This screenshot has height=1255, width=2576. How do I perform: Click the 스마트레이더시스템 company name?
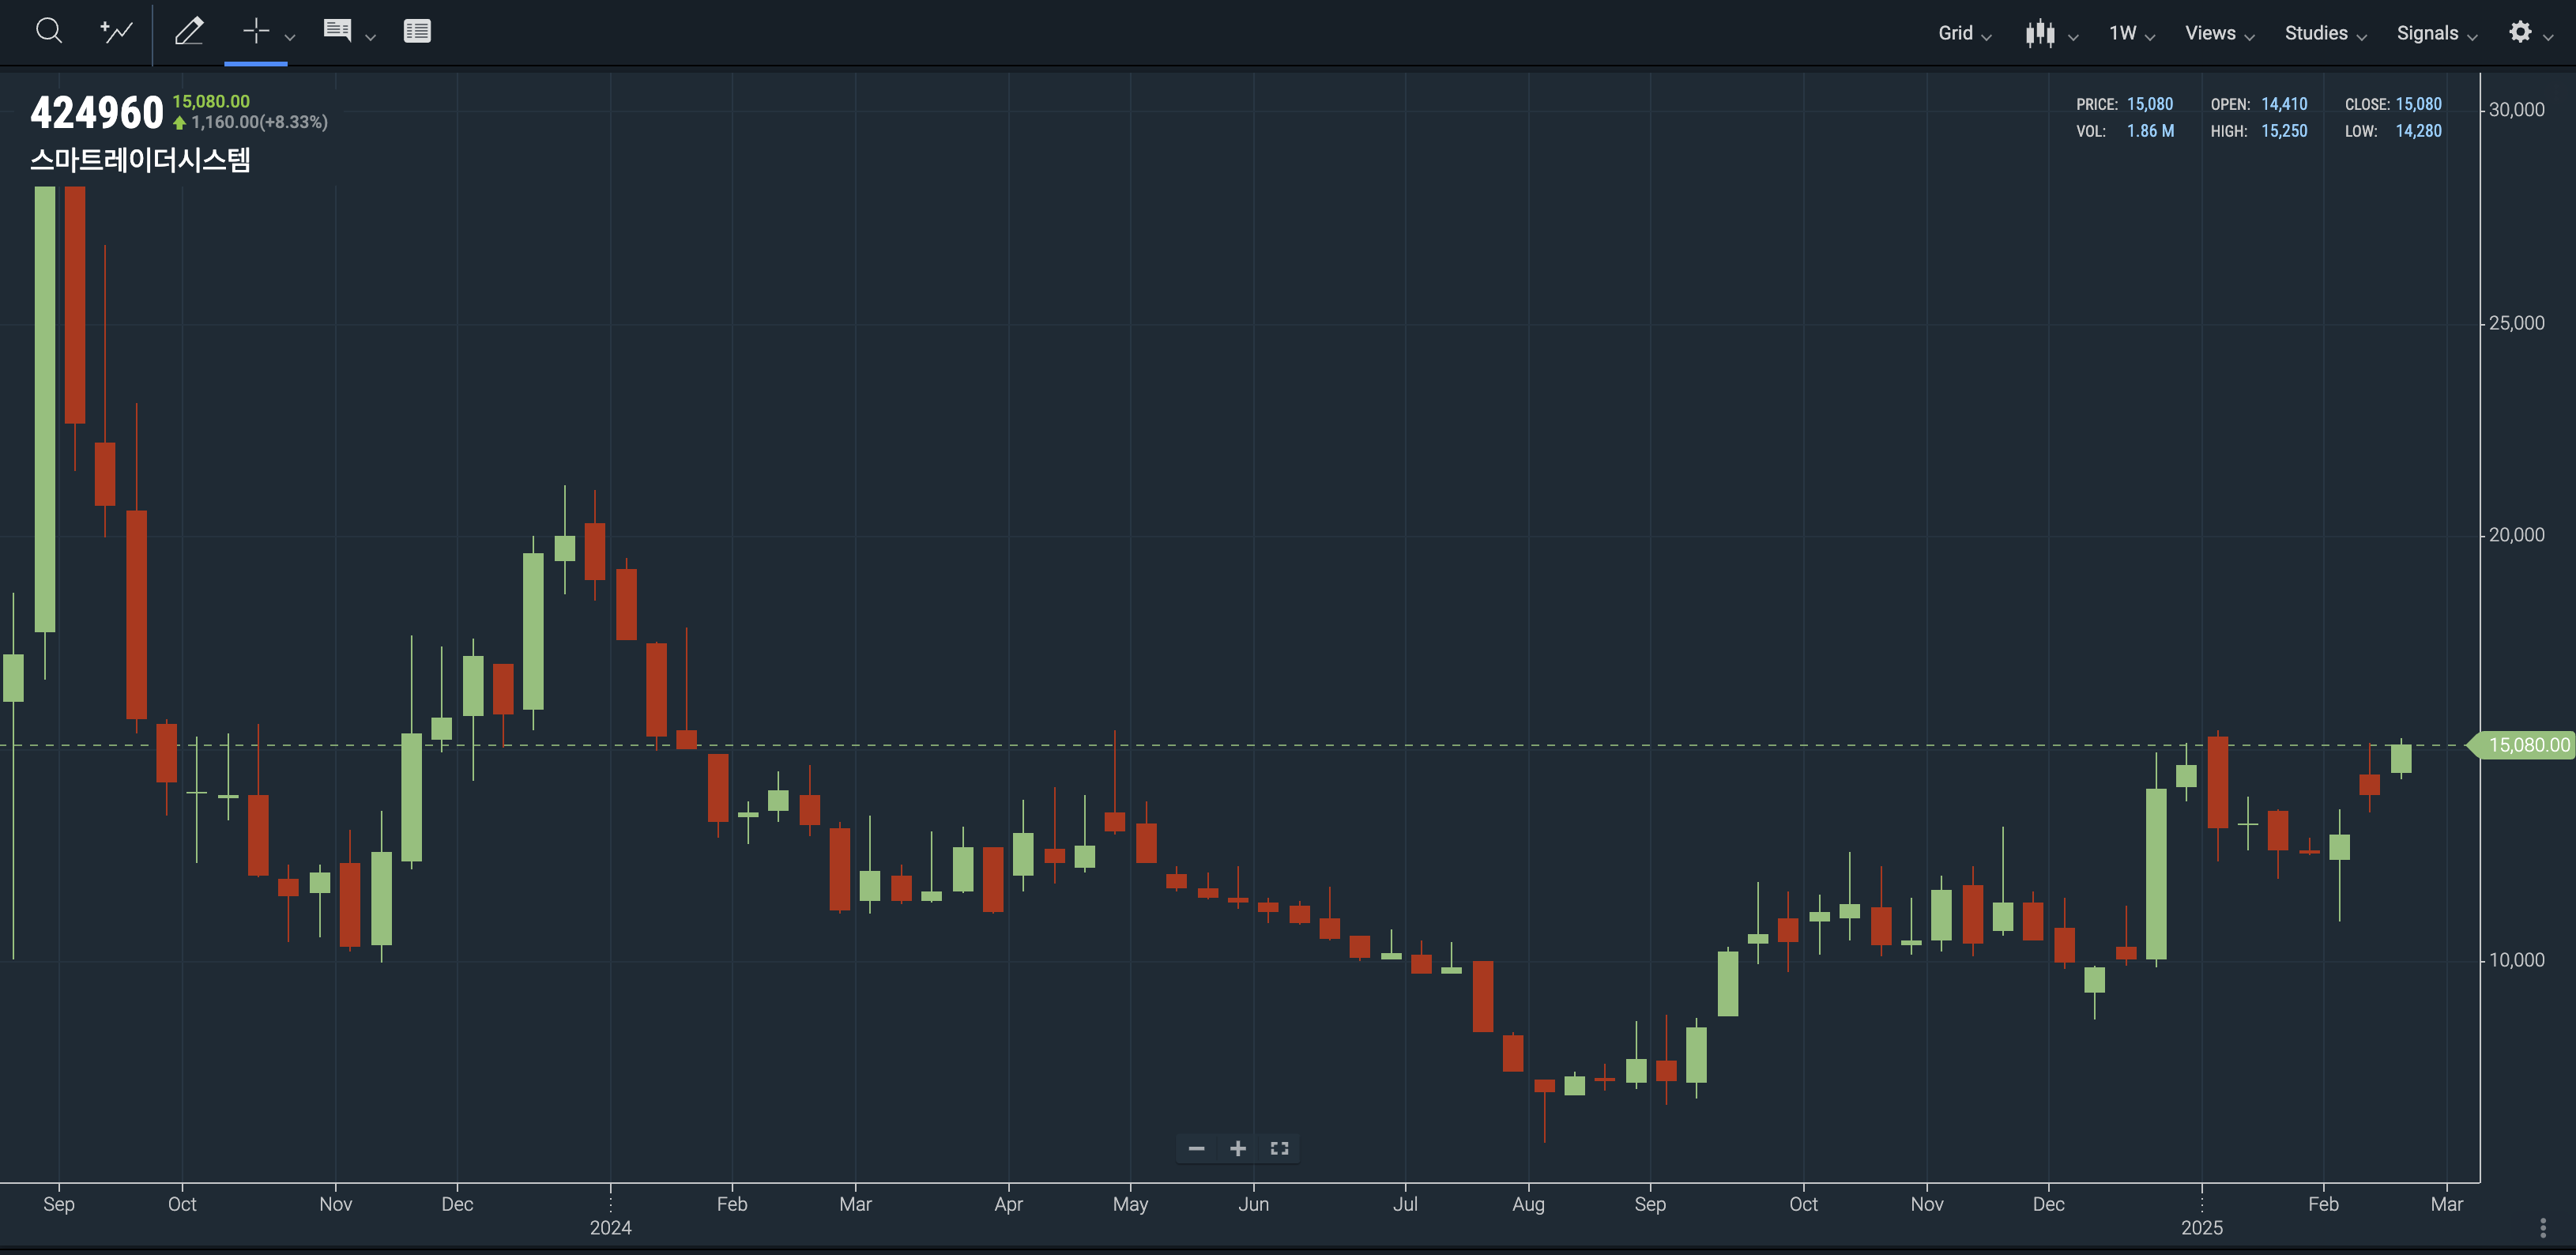pyautogui.click(x=140, y=160)
